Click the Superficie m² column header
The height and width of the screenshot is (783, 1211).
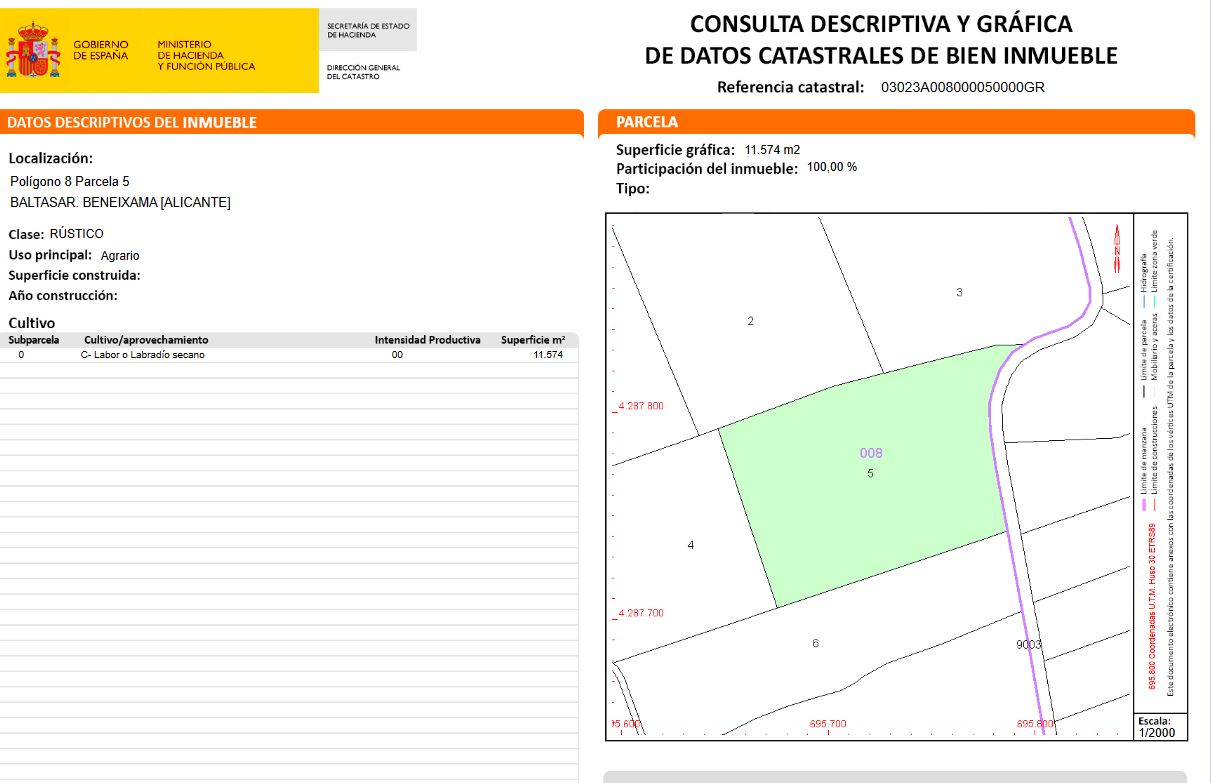tap(532, 340)
